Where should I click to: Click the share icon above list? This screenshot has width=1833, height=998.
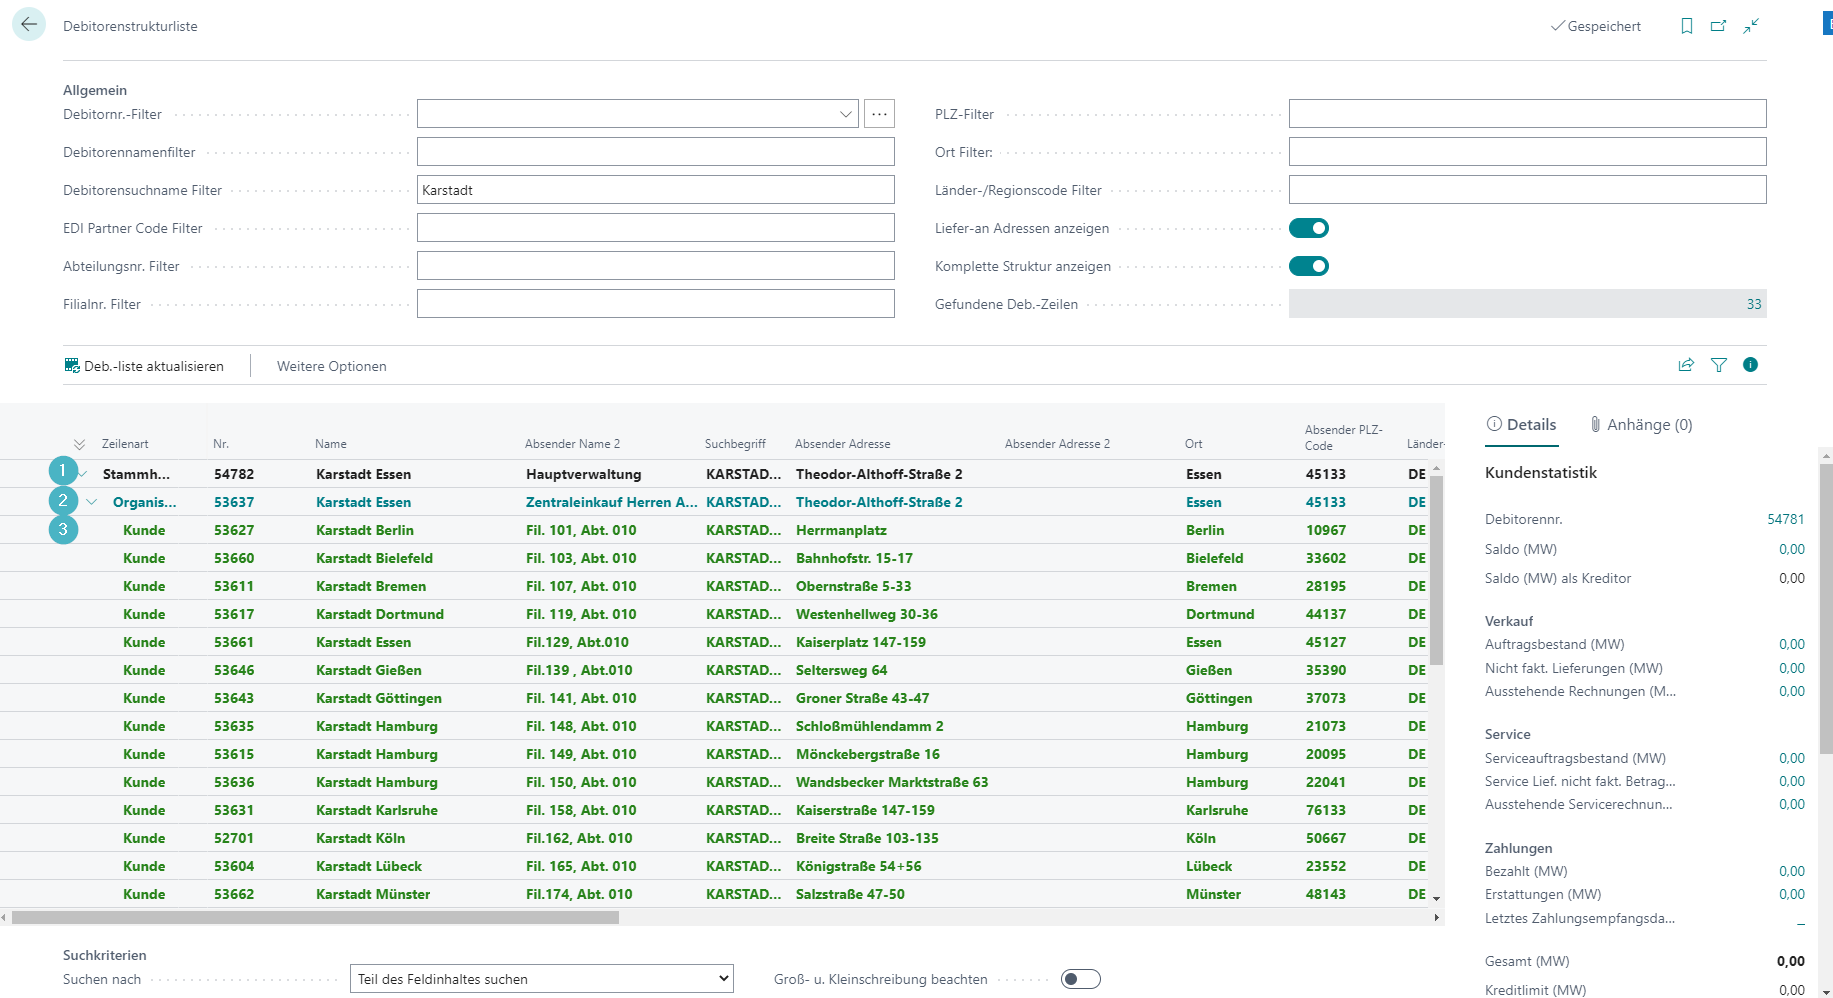coord(1686,365)
